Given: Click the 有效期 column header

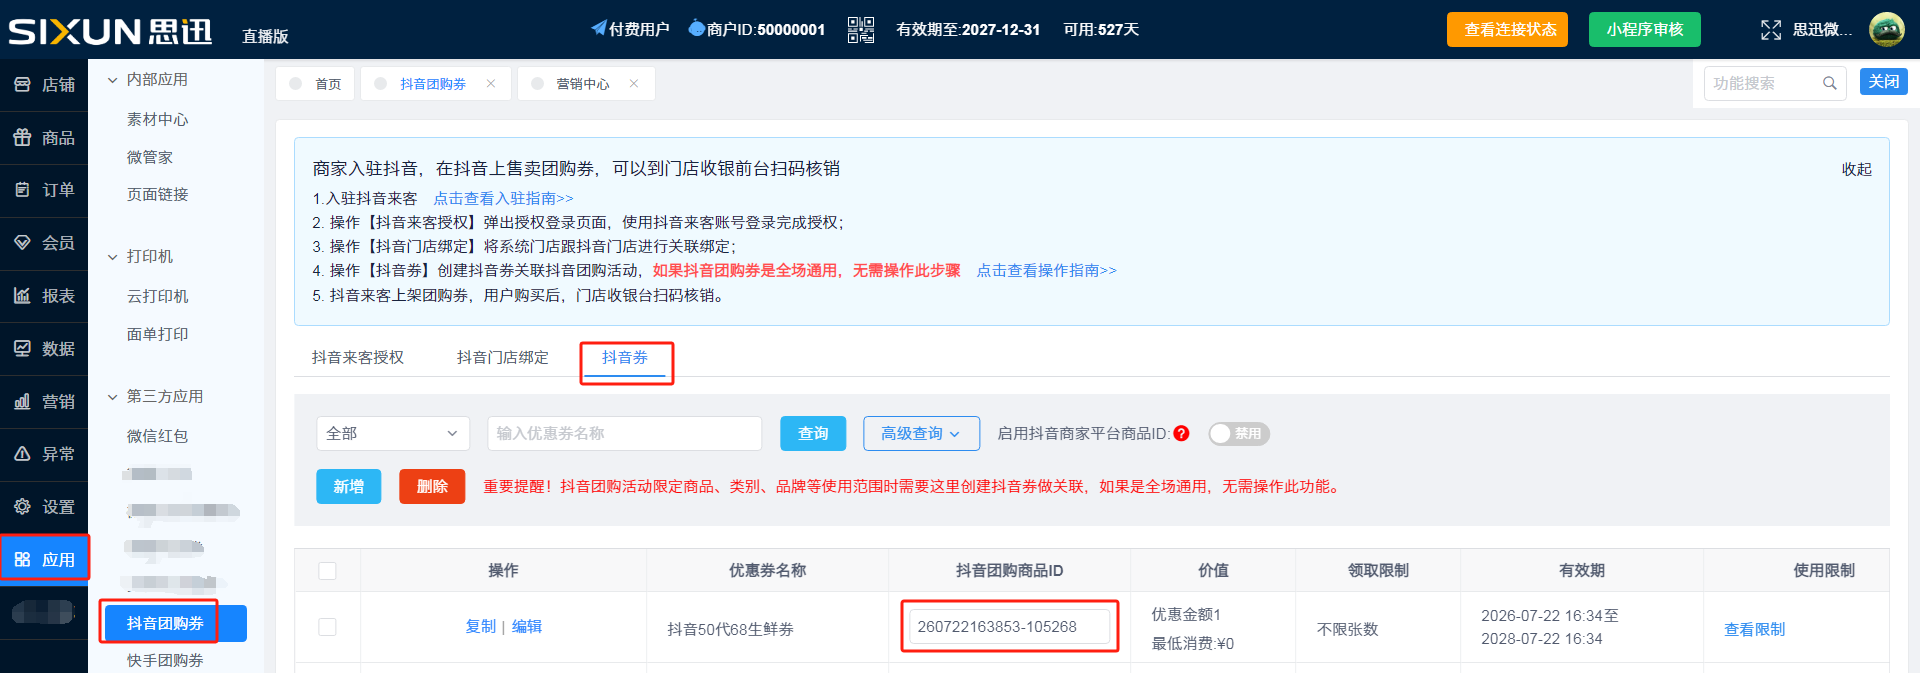Looking at the screenshot, I should (1582, 570).
